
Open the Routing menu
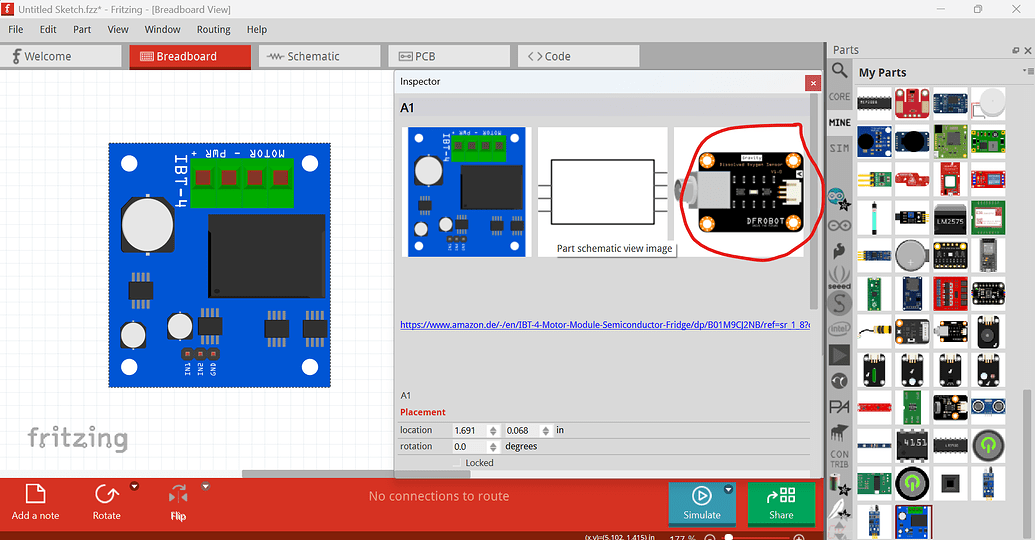[x=213, y=30]
